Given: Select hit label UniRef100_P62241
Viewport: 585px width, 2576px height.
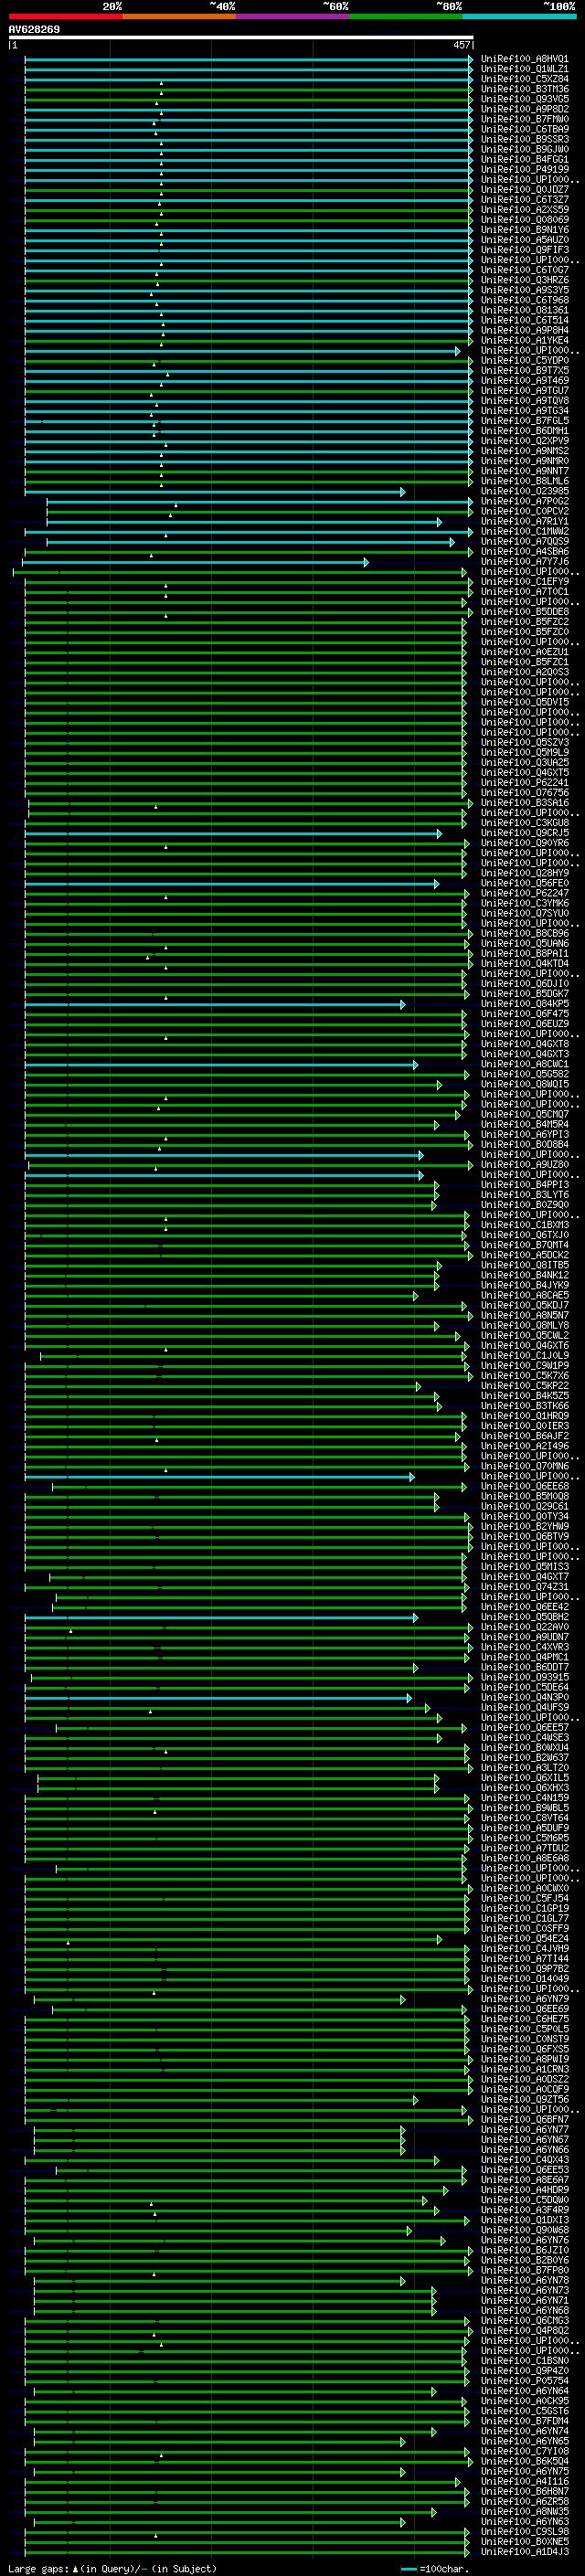Looking at the screenshot, I should (524, 783).
